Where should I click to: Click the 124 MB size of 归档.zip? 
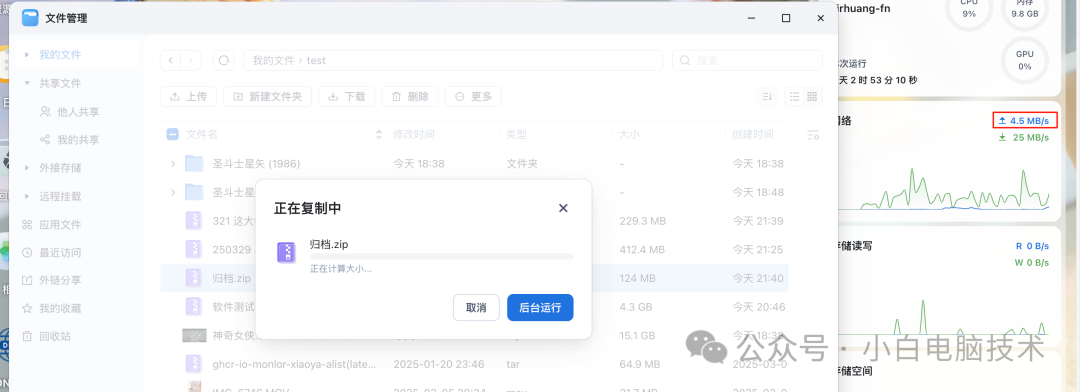point(636,278)
